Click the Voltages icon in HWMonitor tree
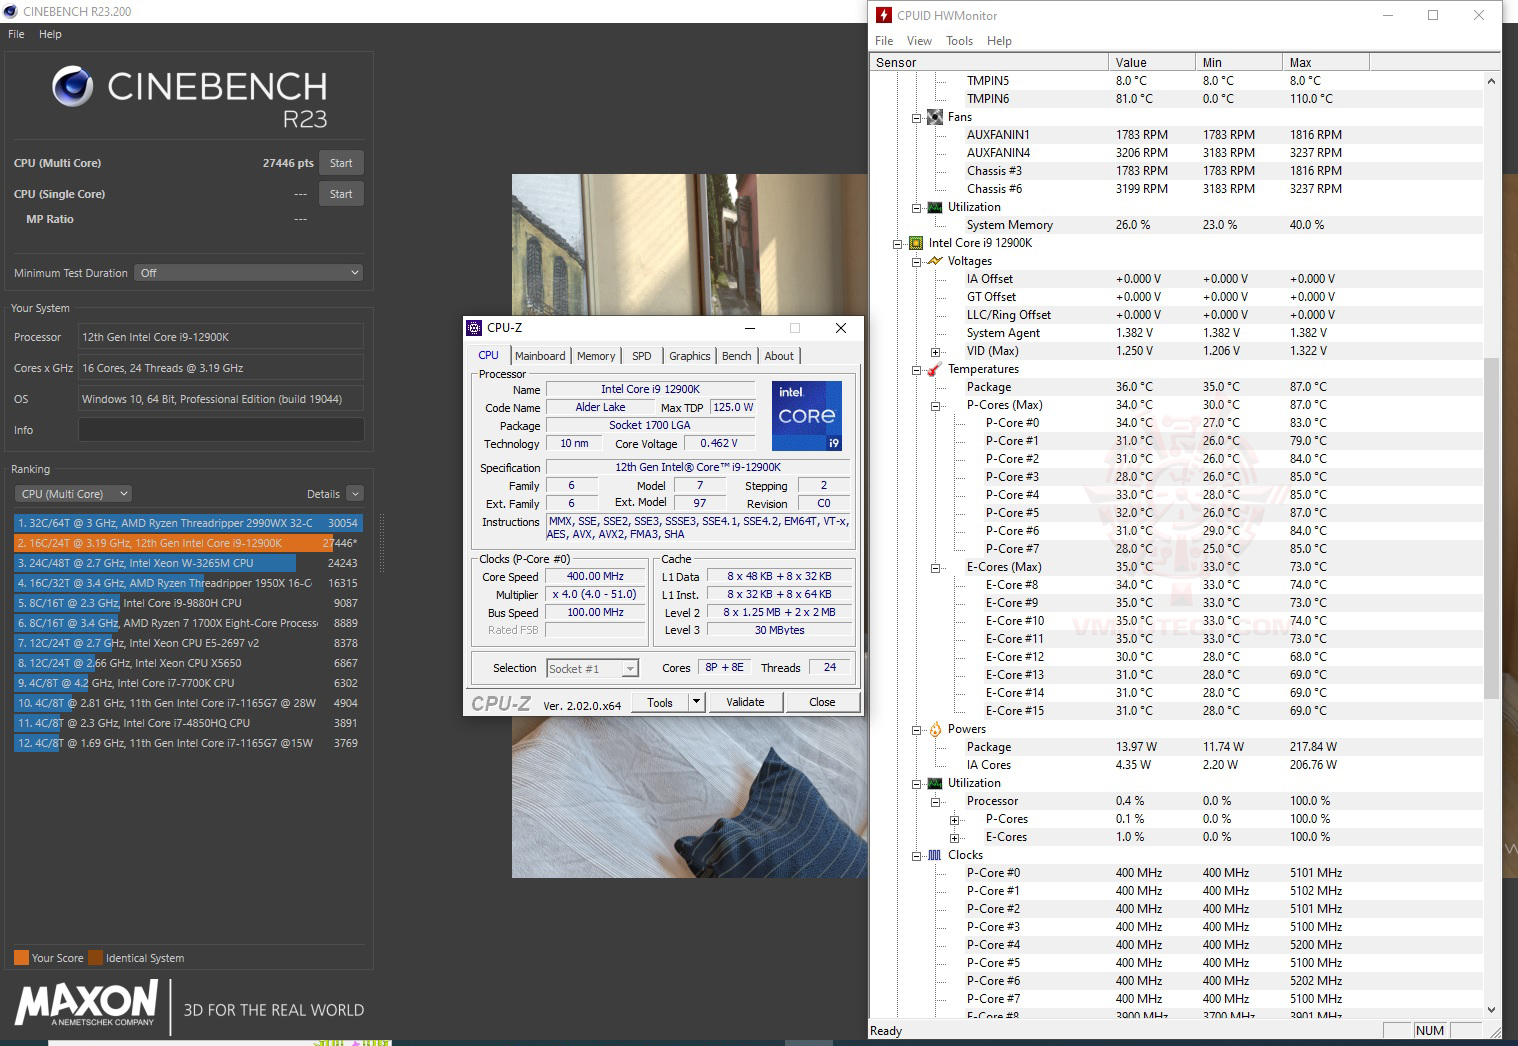Image resolution: width=1518 pixels, height=1046 pixels. coord(935,261)
